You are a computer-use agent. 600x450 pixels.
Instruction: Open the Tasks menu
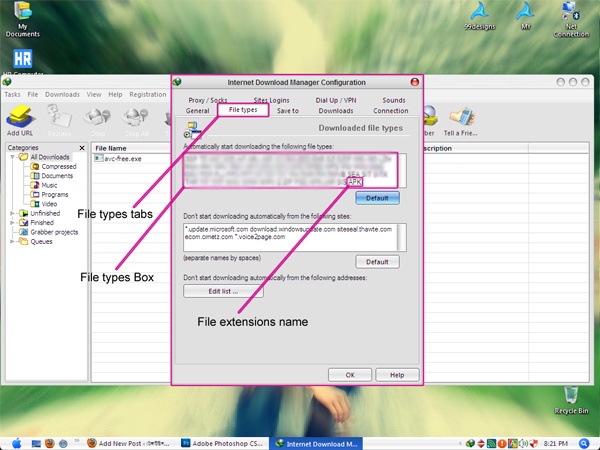point(12,94)
